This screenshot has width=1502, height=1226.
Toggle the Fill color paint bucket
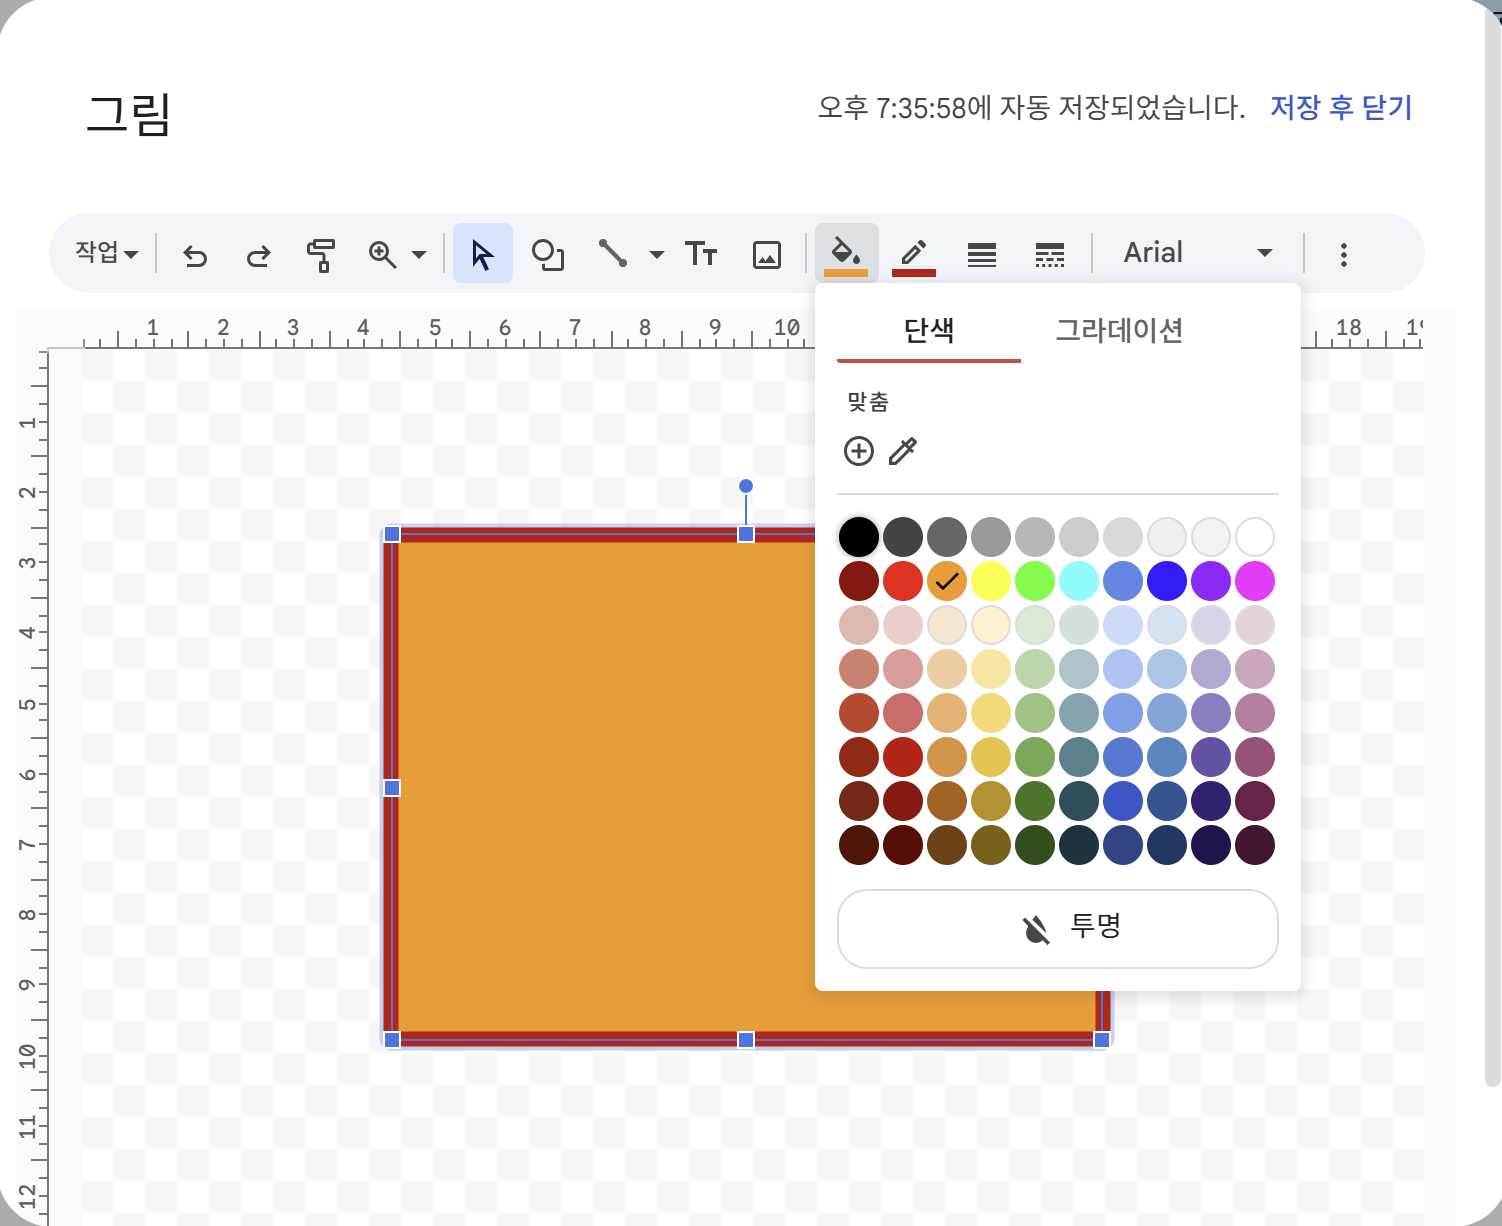point(847,254)
